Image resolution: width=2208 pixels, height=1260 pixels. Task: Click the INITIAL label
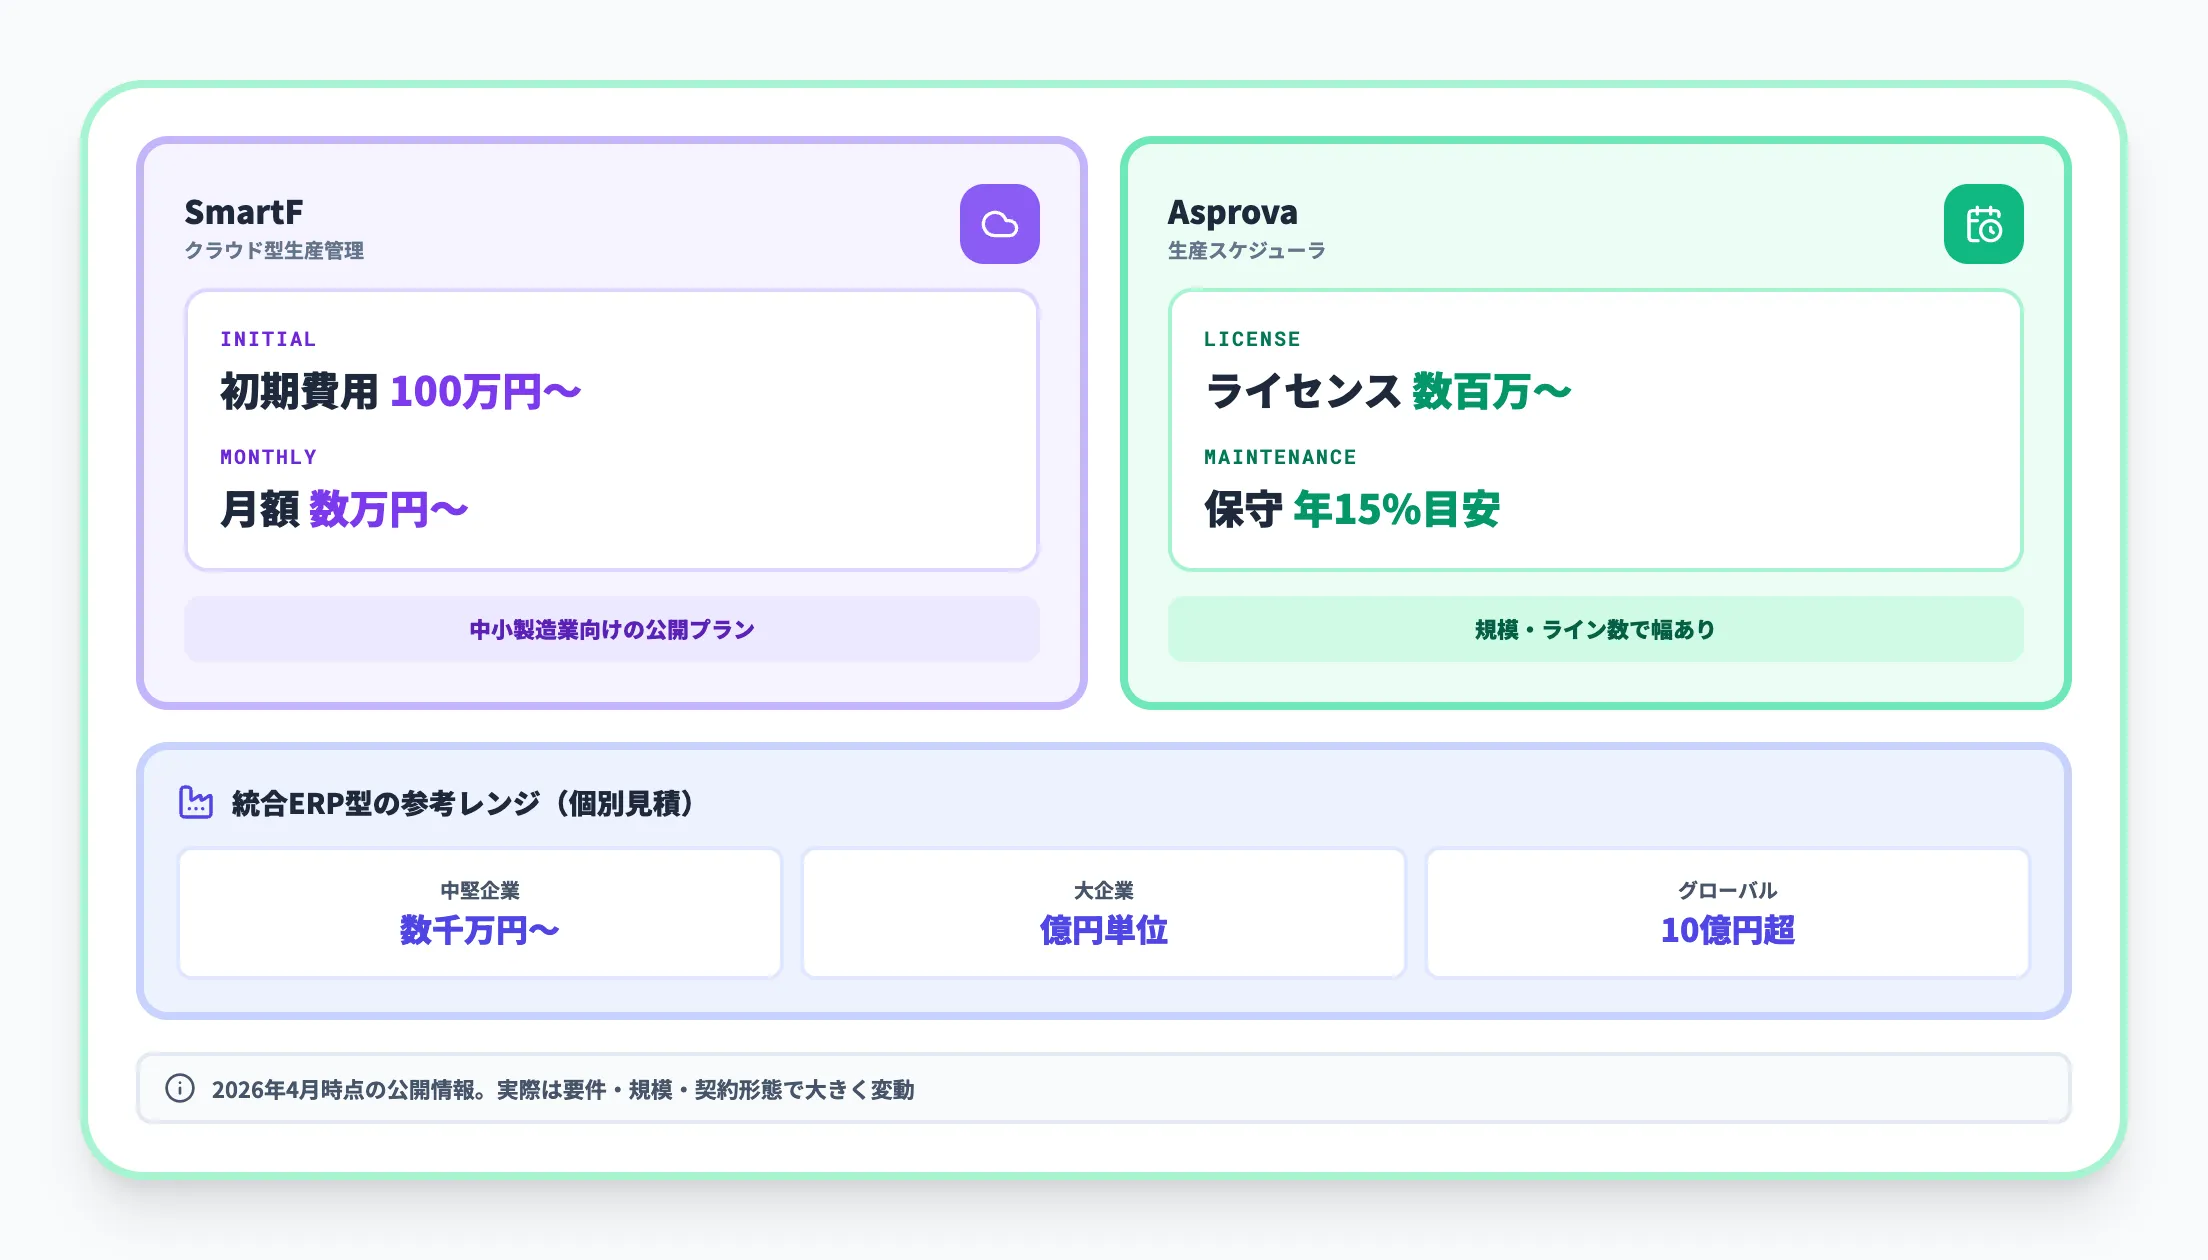pyautogui.click(x=268, y=339)
